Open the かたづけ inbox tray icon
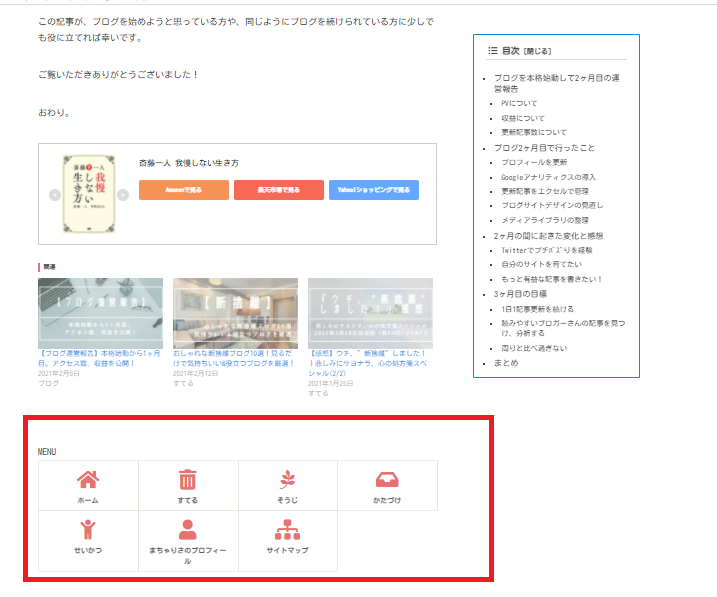Screen dimensions: 717x597 pyautogui.click(x=387, y=480)
